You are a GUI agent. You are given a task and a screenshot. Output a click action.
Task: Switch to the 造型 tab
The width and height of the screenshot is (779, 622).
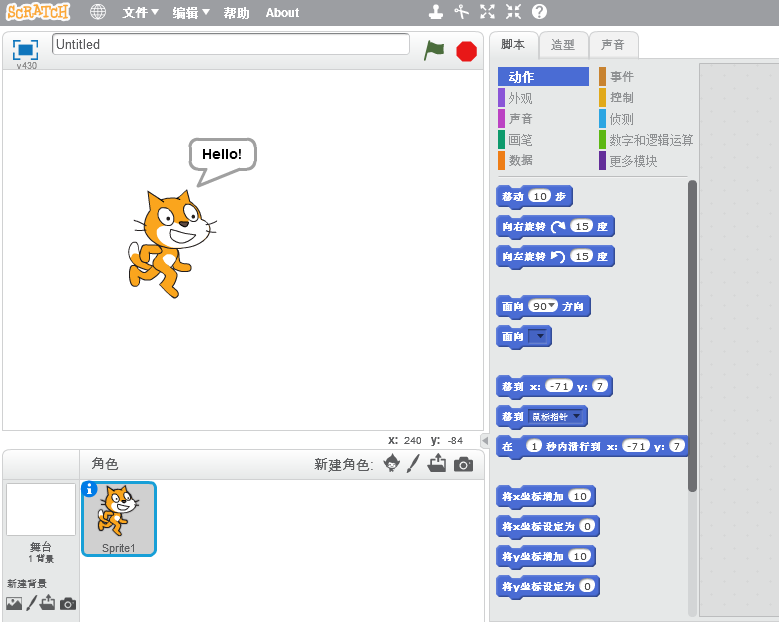[x=563, y=45]
